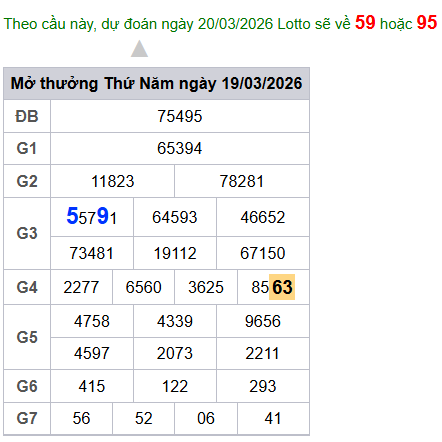The width and height of the screenshot is (442, 442).
Task: Select the G5 number 2073
Action: 175,353
